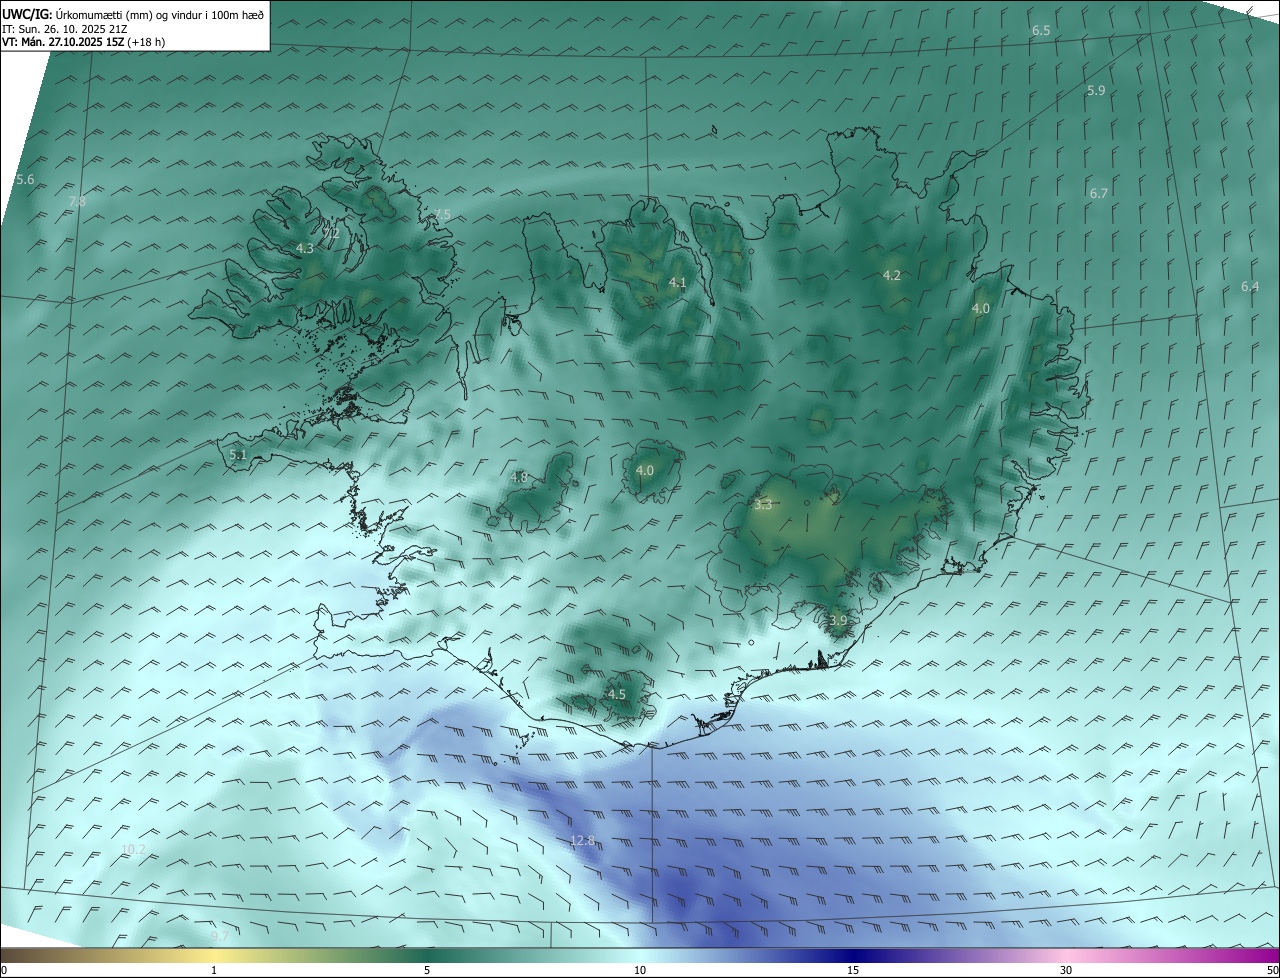1280x978 pixels.
Task: Click the 7.5 map value
Action: pyautogui.click(x=442, y=215)
